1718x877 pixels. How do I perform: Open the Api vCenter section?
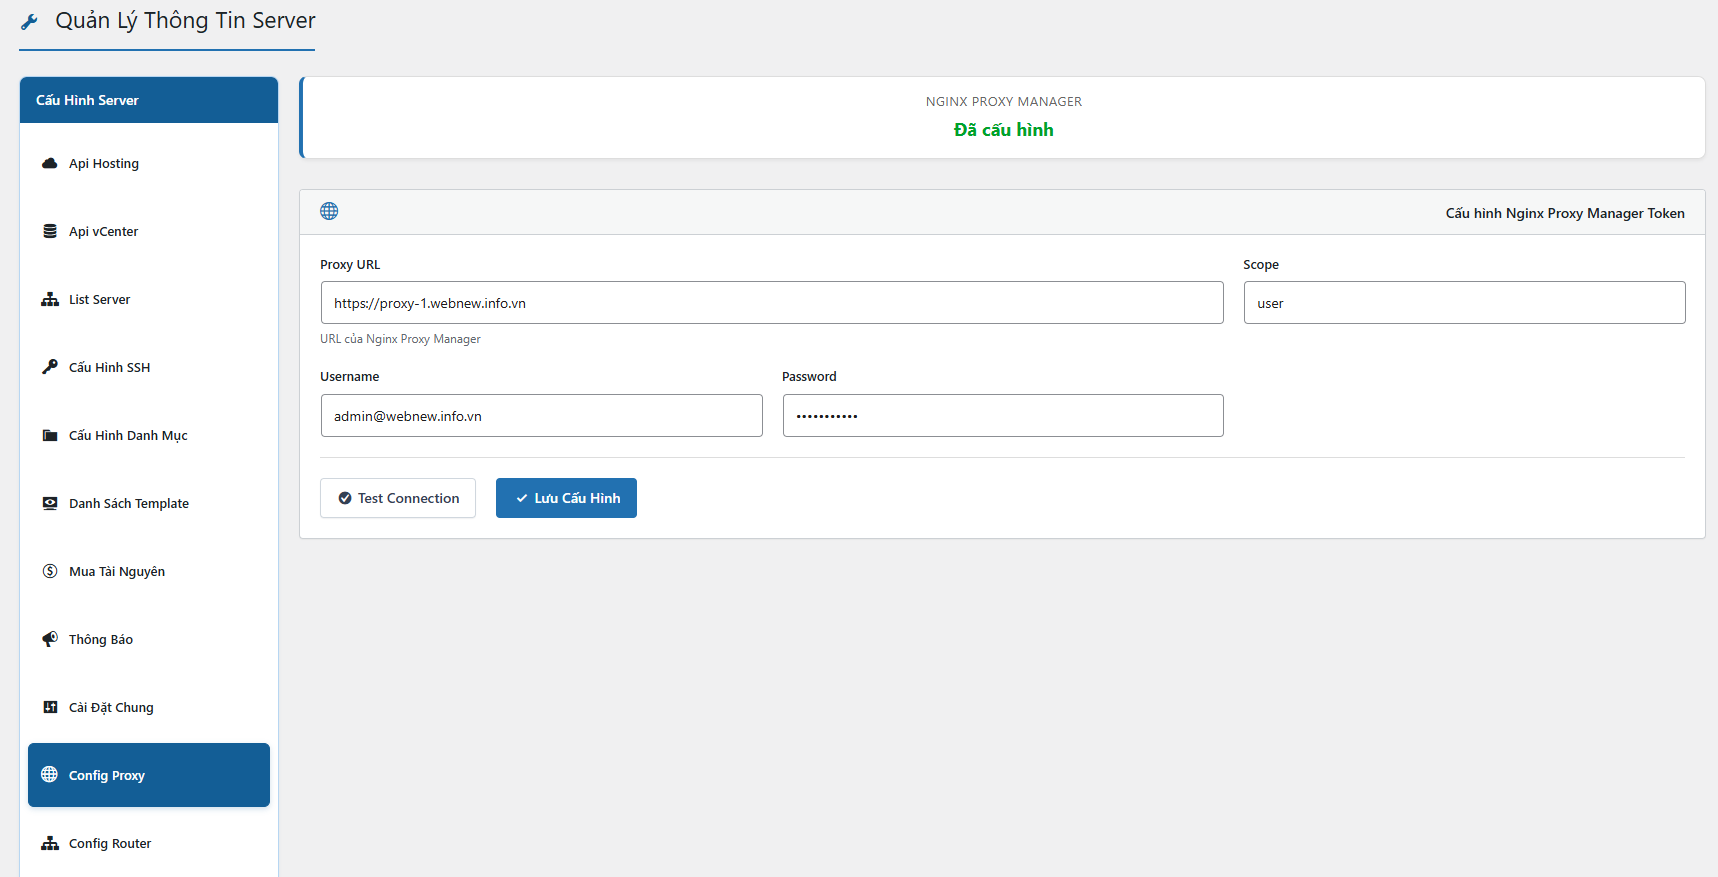pos(149,231)
